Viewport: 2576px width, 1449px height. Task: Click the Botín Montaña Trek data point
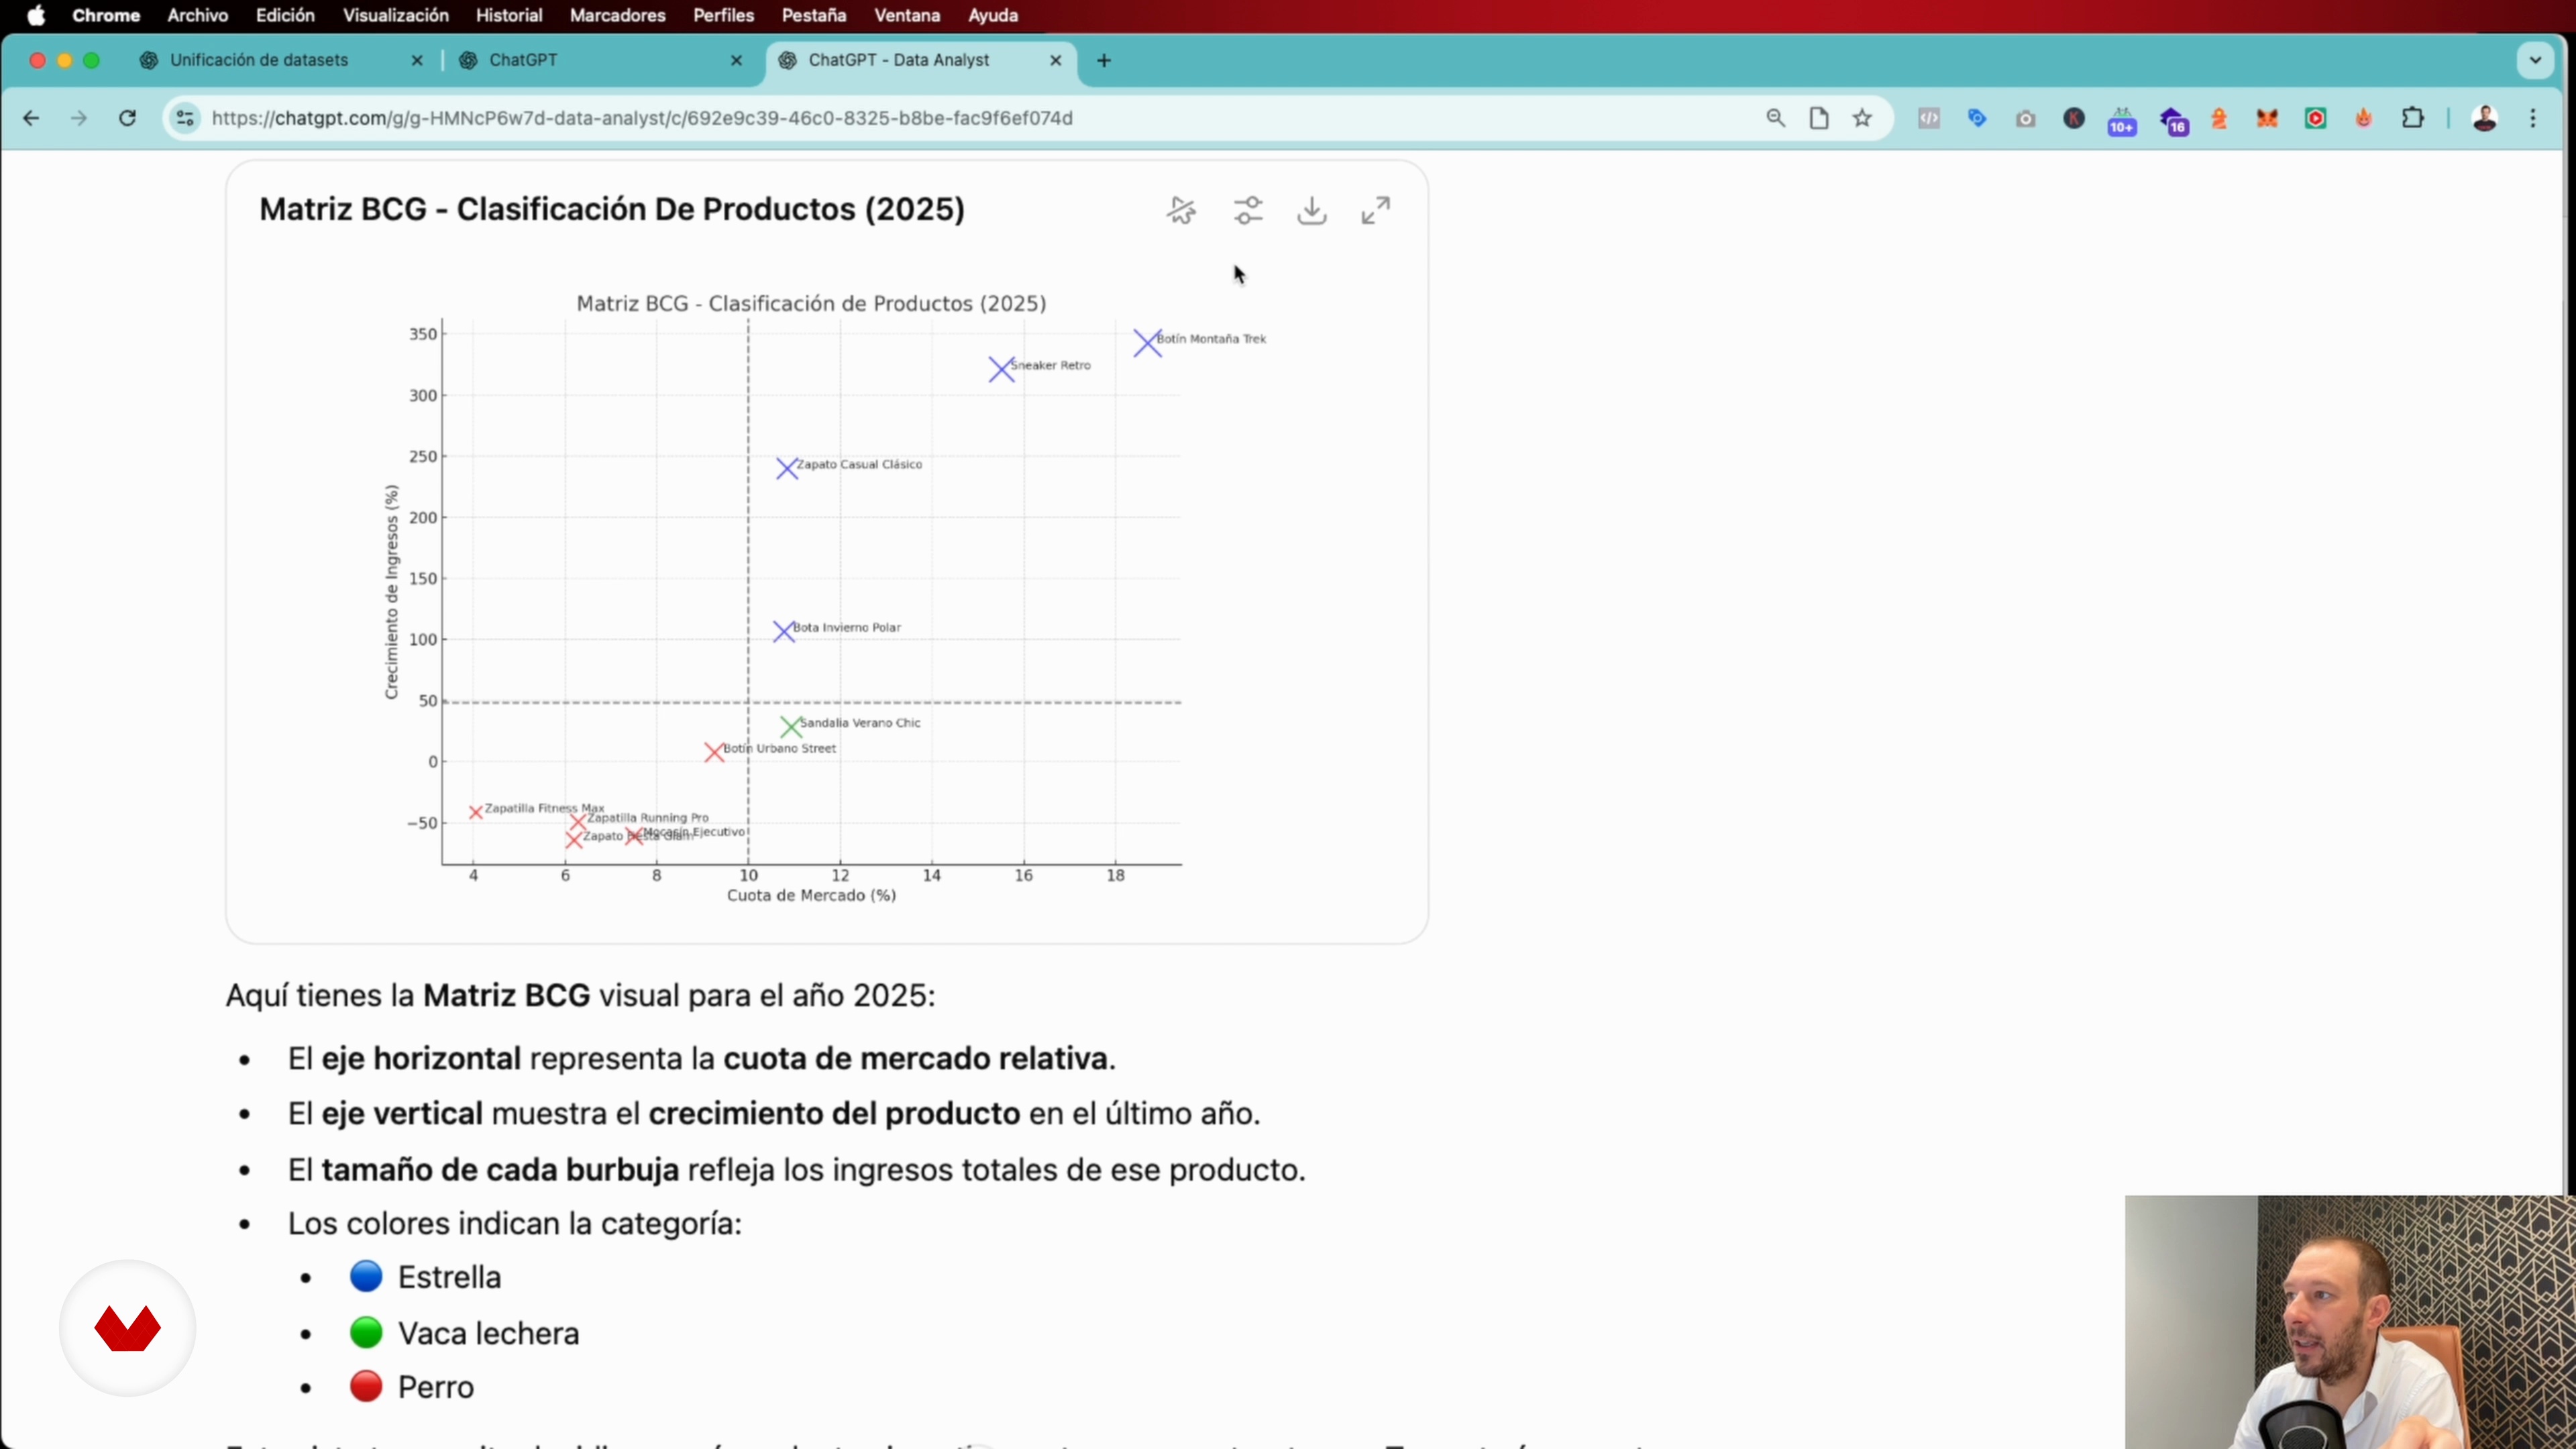pos(1147,343)
